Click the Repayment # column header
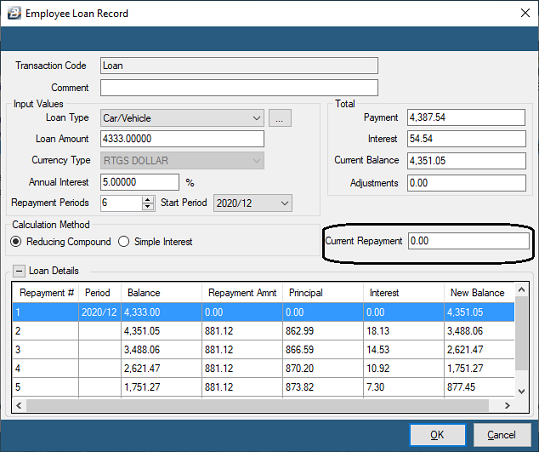 (45, 293)
